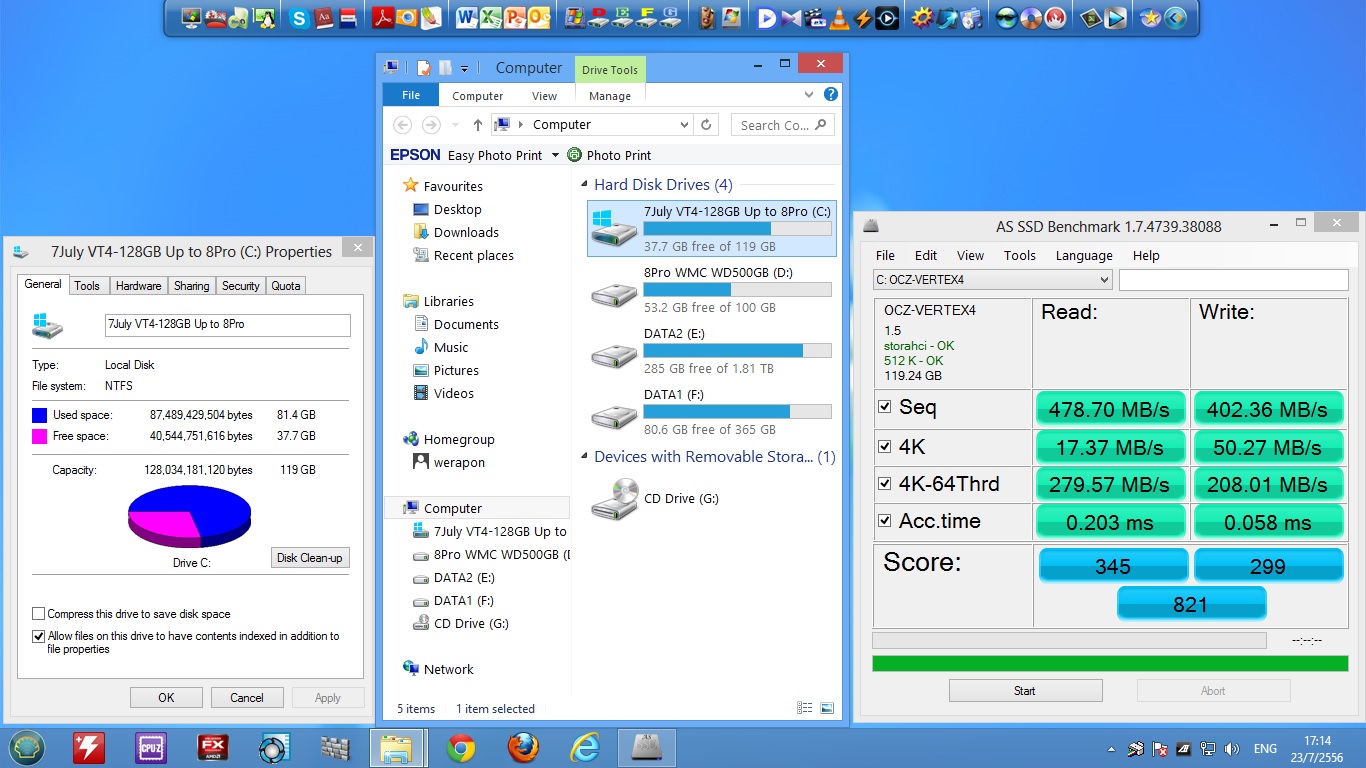This screenshot has width=1366, height=768.
Task: Toggle the 4K benchmark checkbox
Action: (884, 445)
